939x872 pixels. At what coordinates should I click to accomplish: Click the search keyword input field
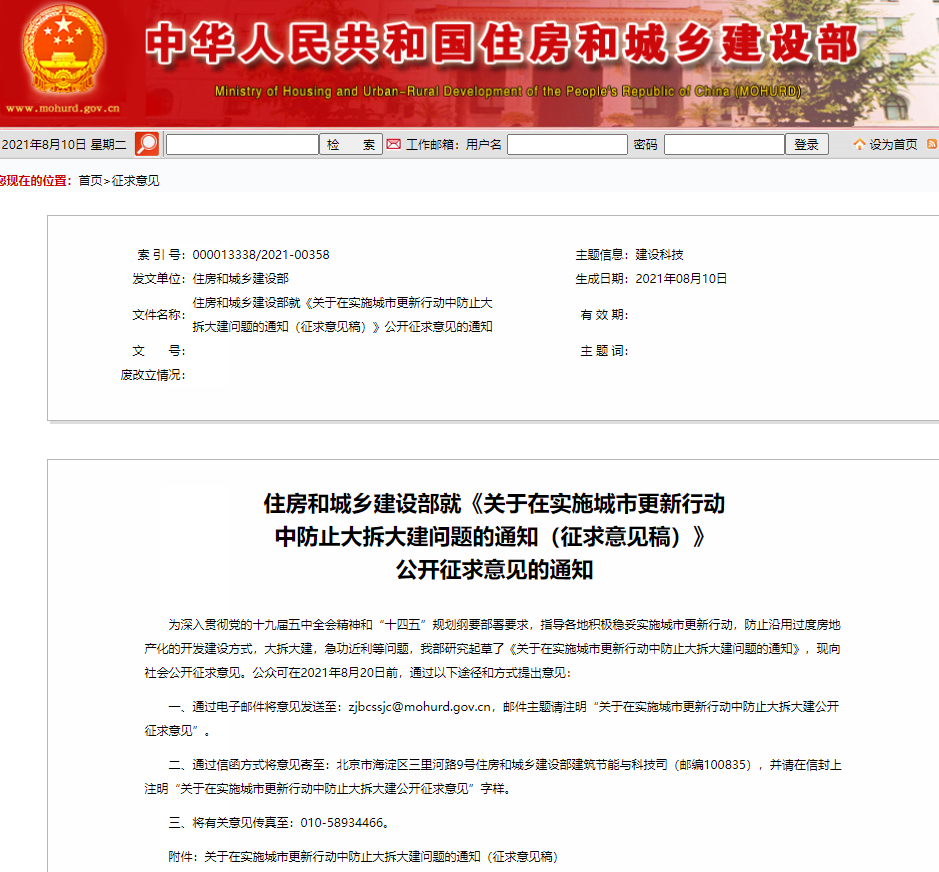242,144
